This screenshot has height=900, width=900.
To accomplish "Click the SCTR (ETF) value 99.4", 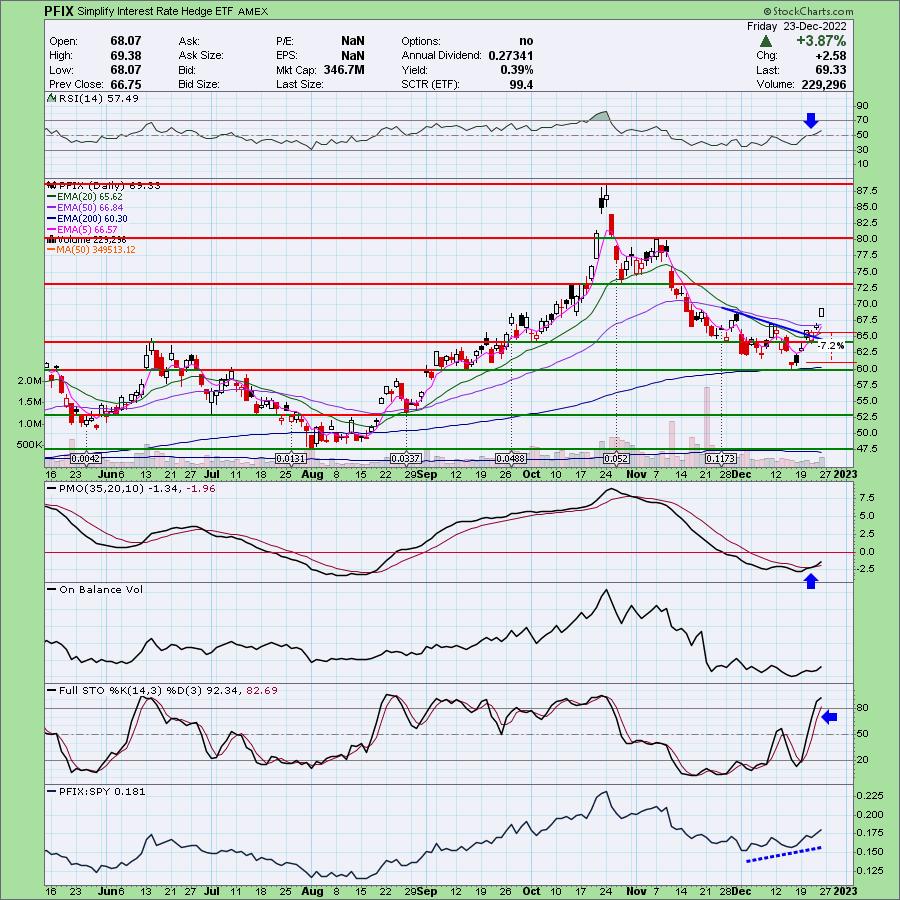I will click(522, 84).
